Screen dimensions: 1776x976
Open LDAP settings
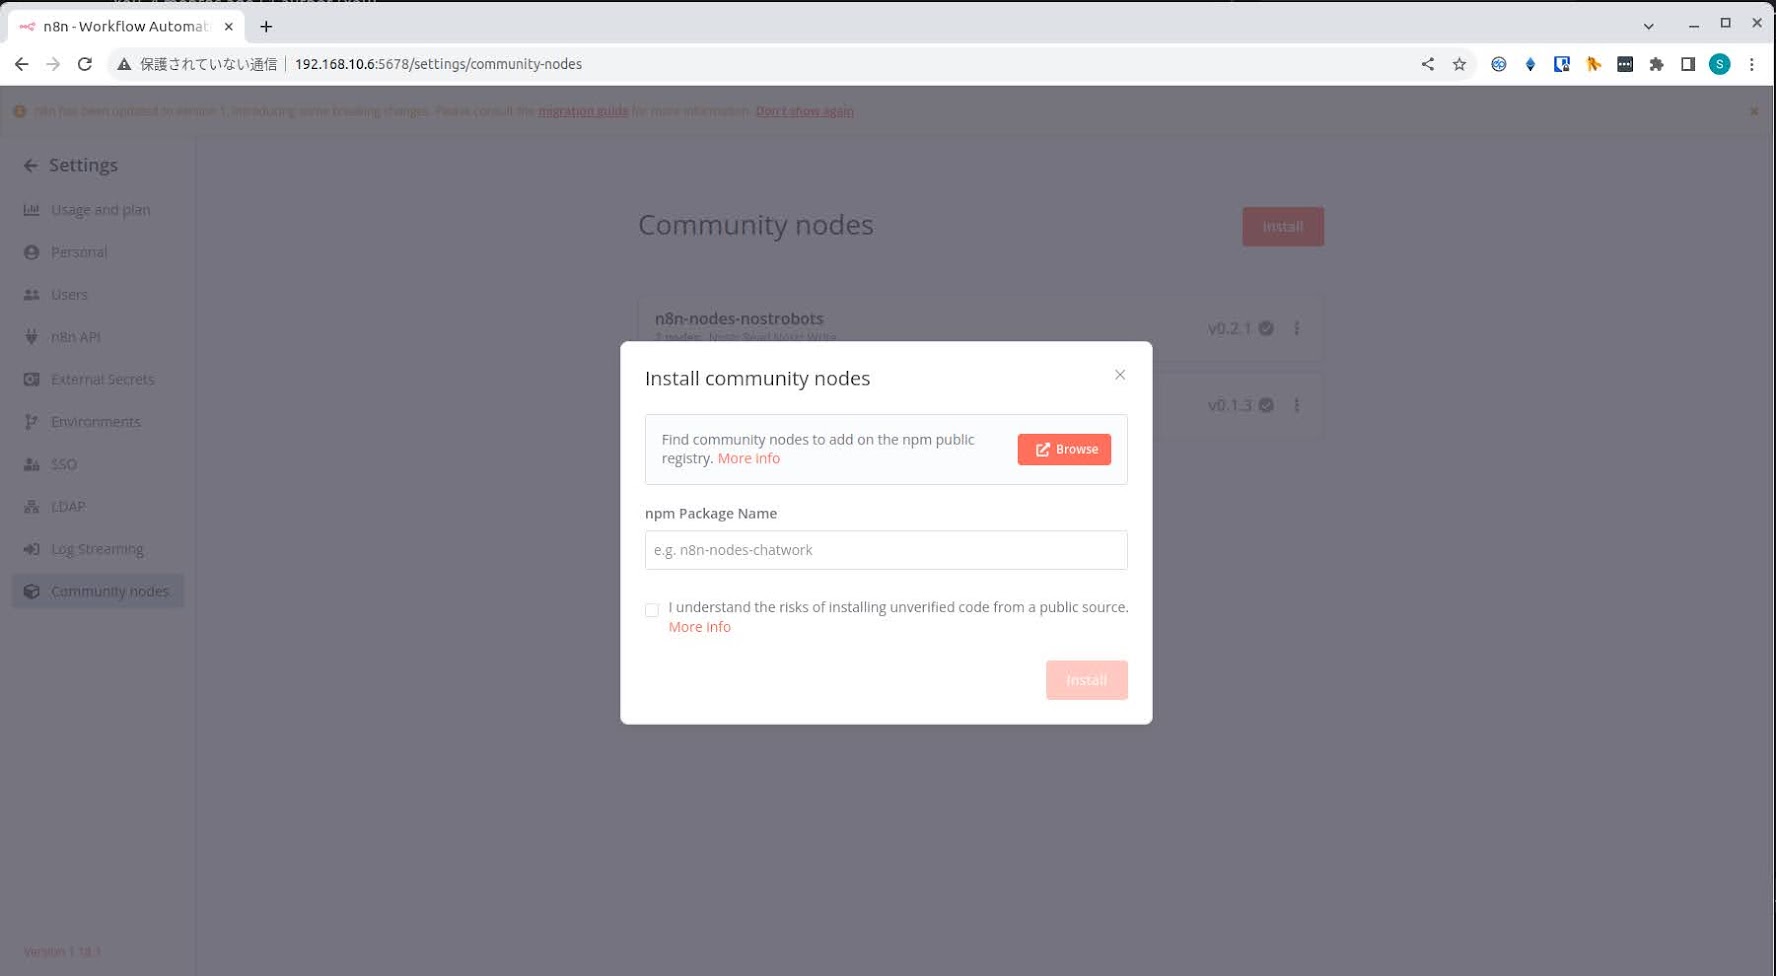(x=98, y=507)
